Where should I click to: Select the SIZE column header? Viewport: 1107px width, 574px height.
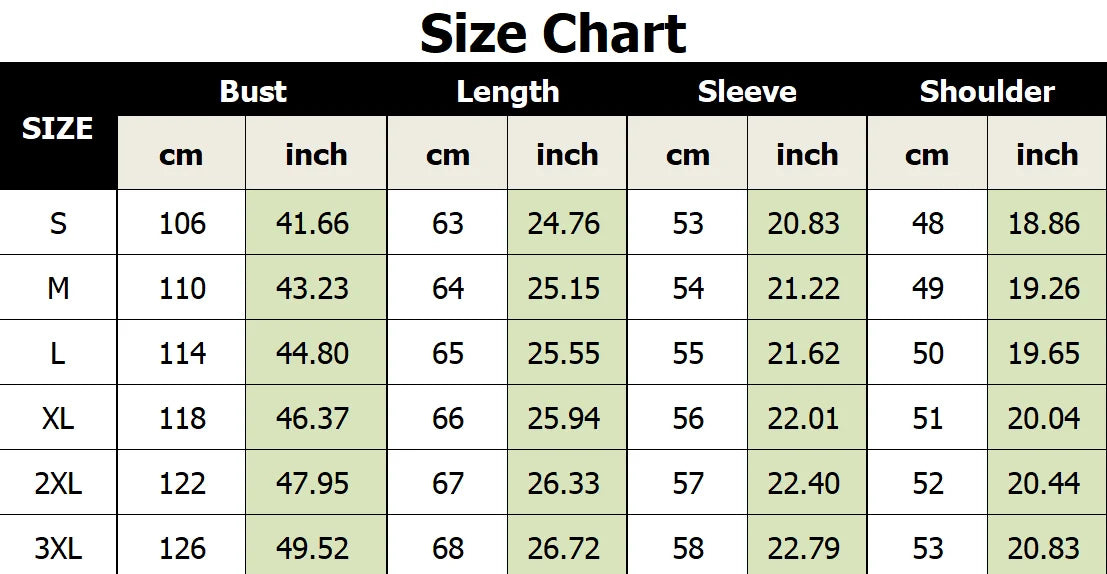[x=58, y=128]
